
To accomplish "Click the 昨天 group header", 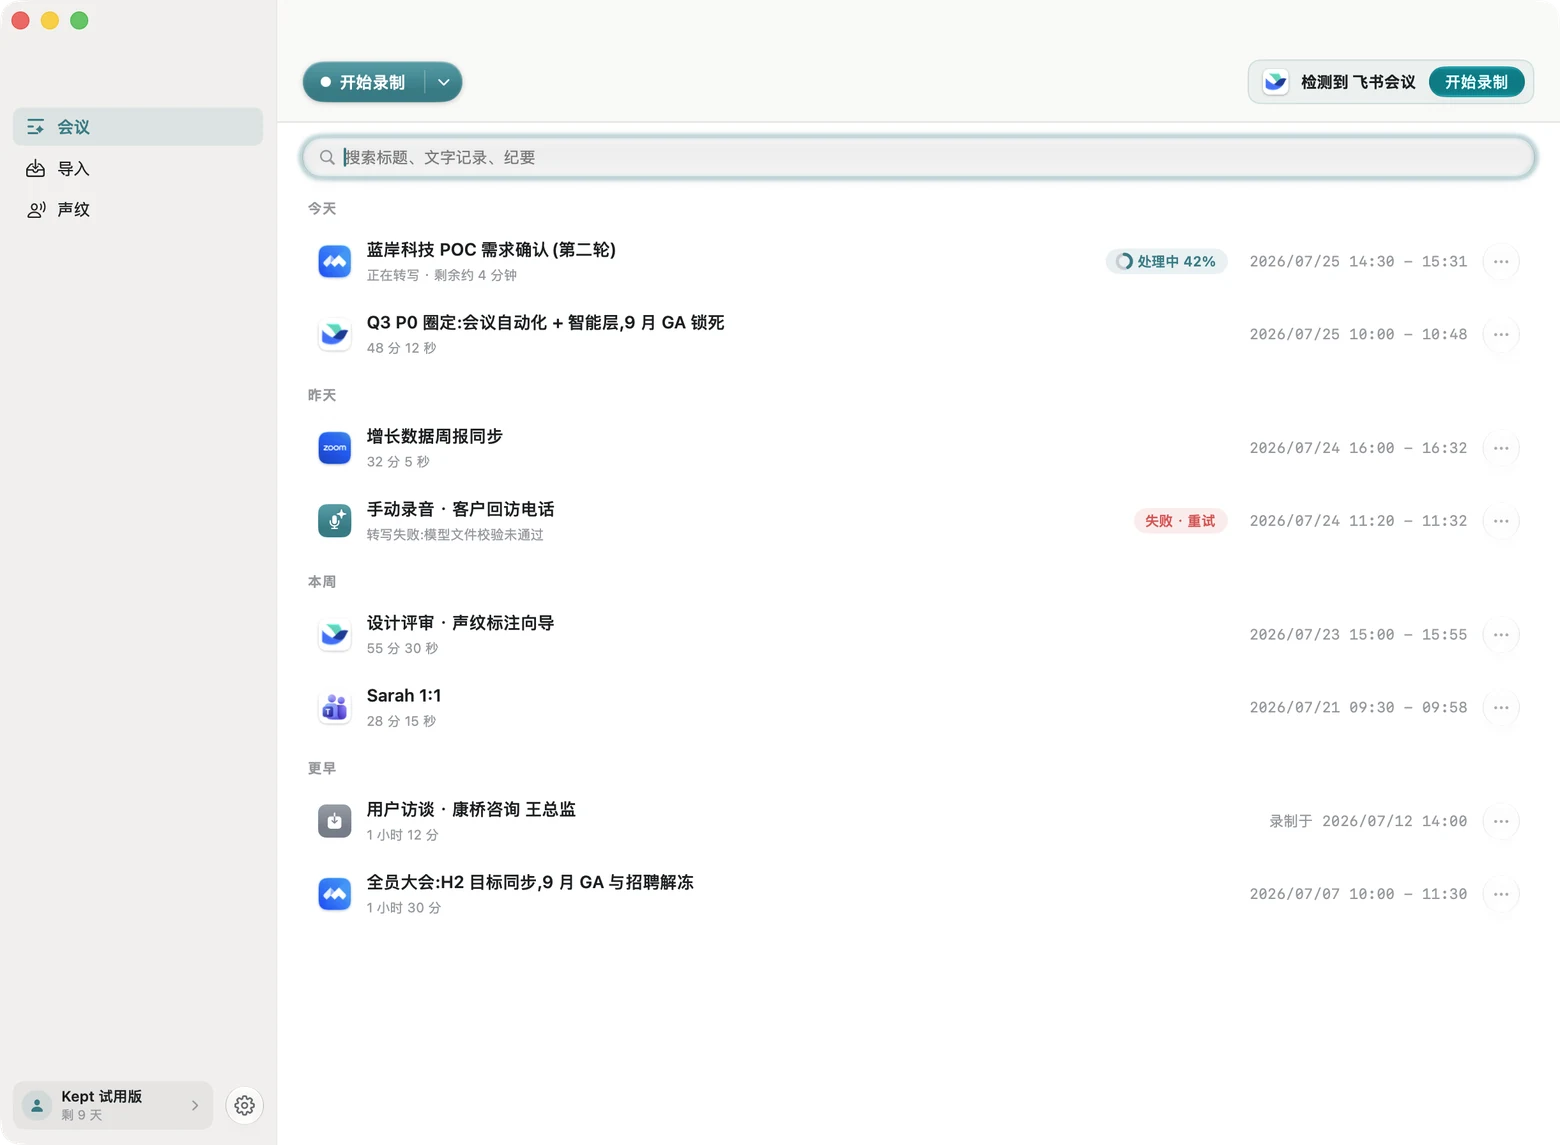I will (x=322, y=395).
